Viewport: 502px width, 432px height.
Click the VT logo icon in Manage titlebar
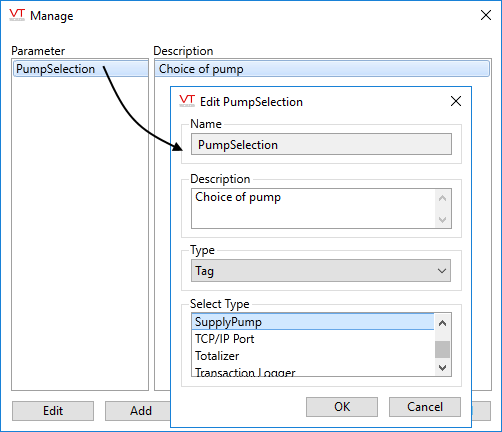point(17,15)
